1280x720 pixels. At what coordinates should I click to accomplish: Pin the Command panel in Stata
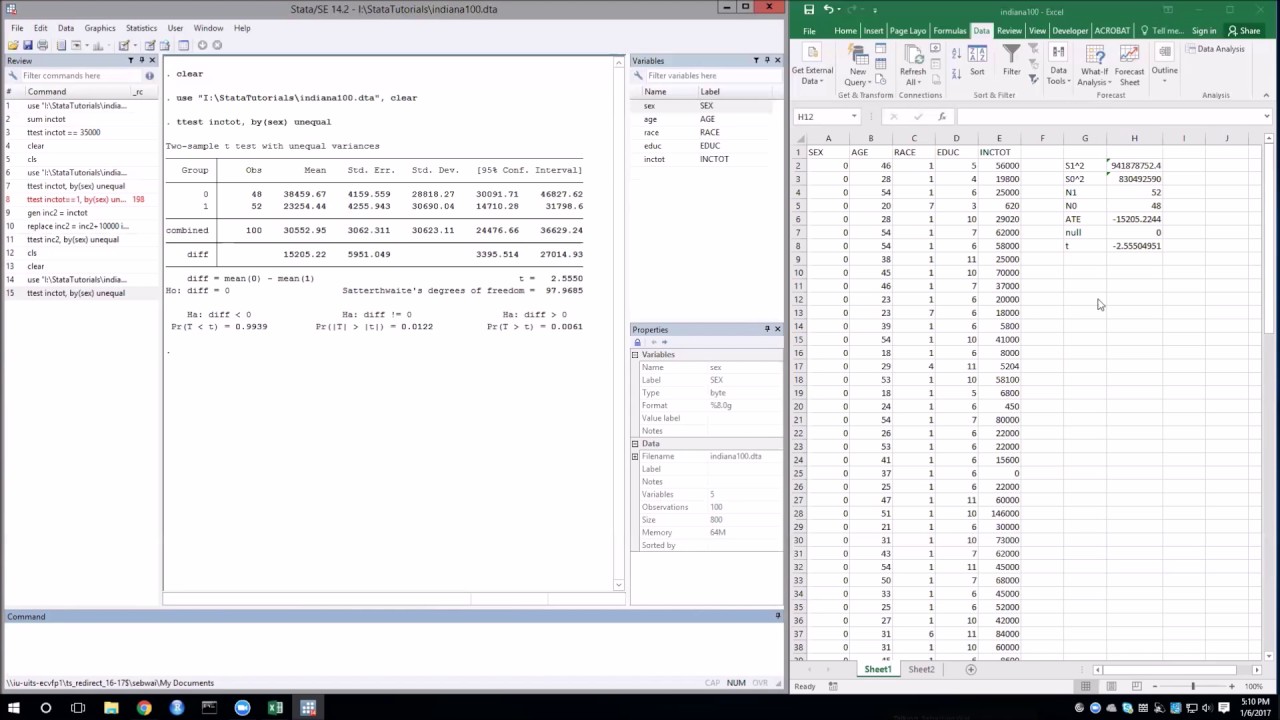click(x=778, y=616)
